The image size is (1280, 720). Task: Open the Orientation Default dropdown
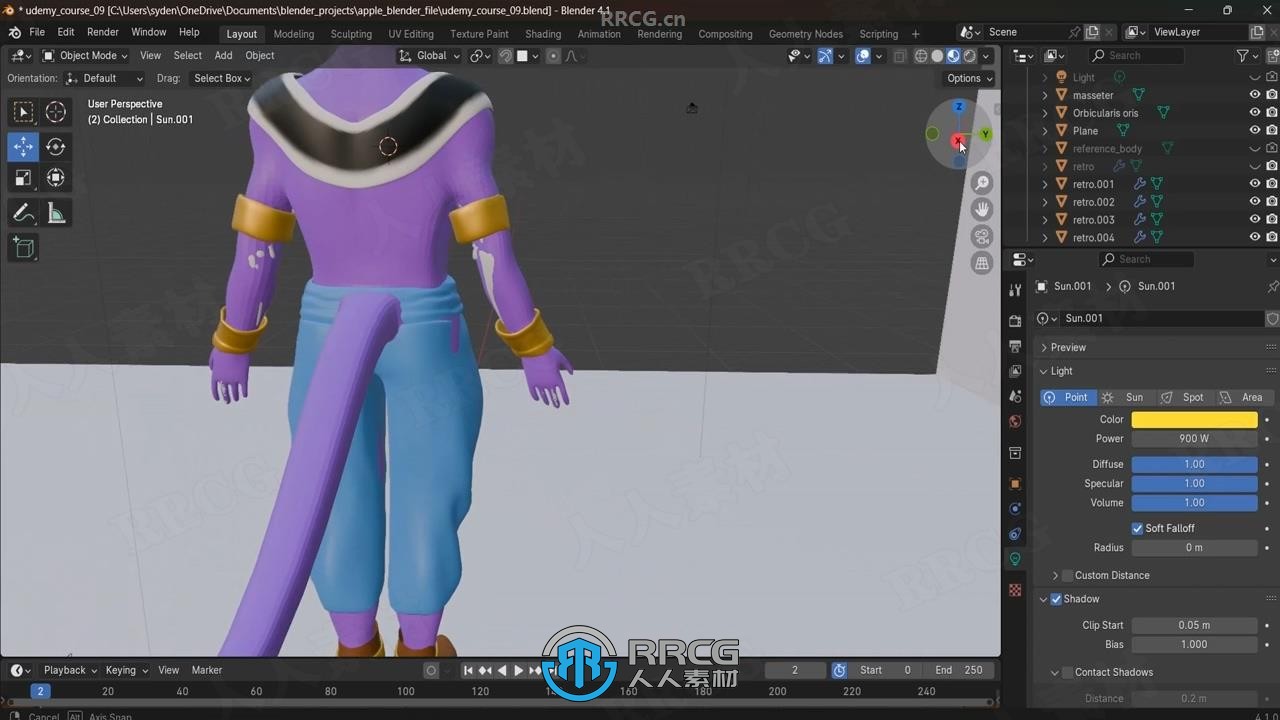click(105, 78)
